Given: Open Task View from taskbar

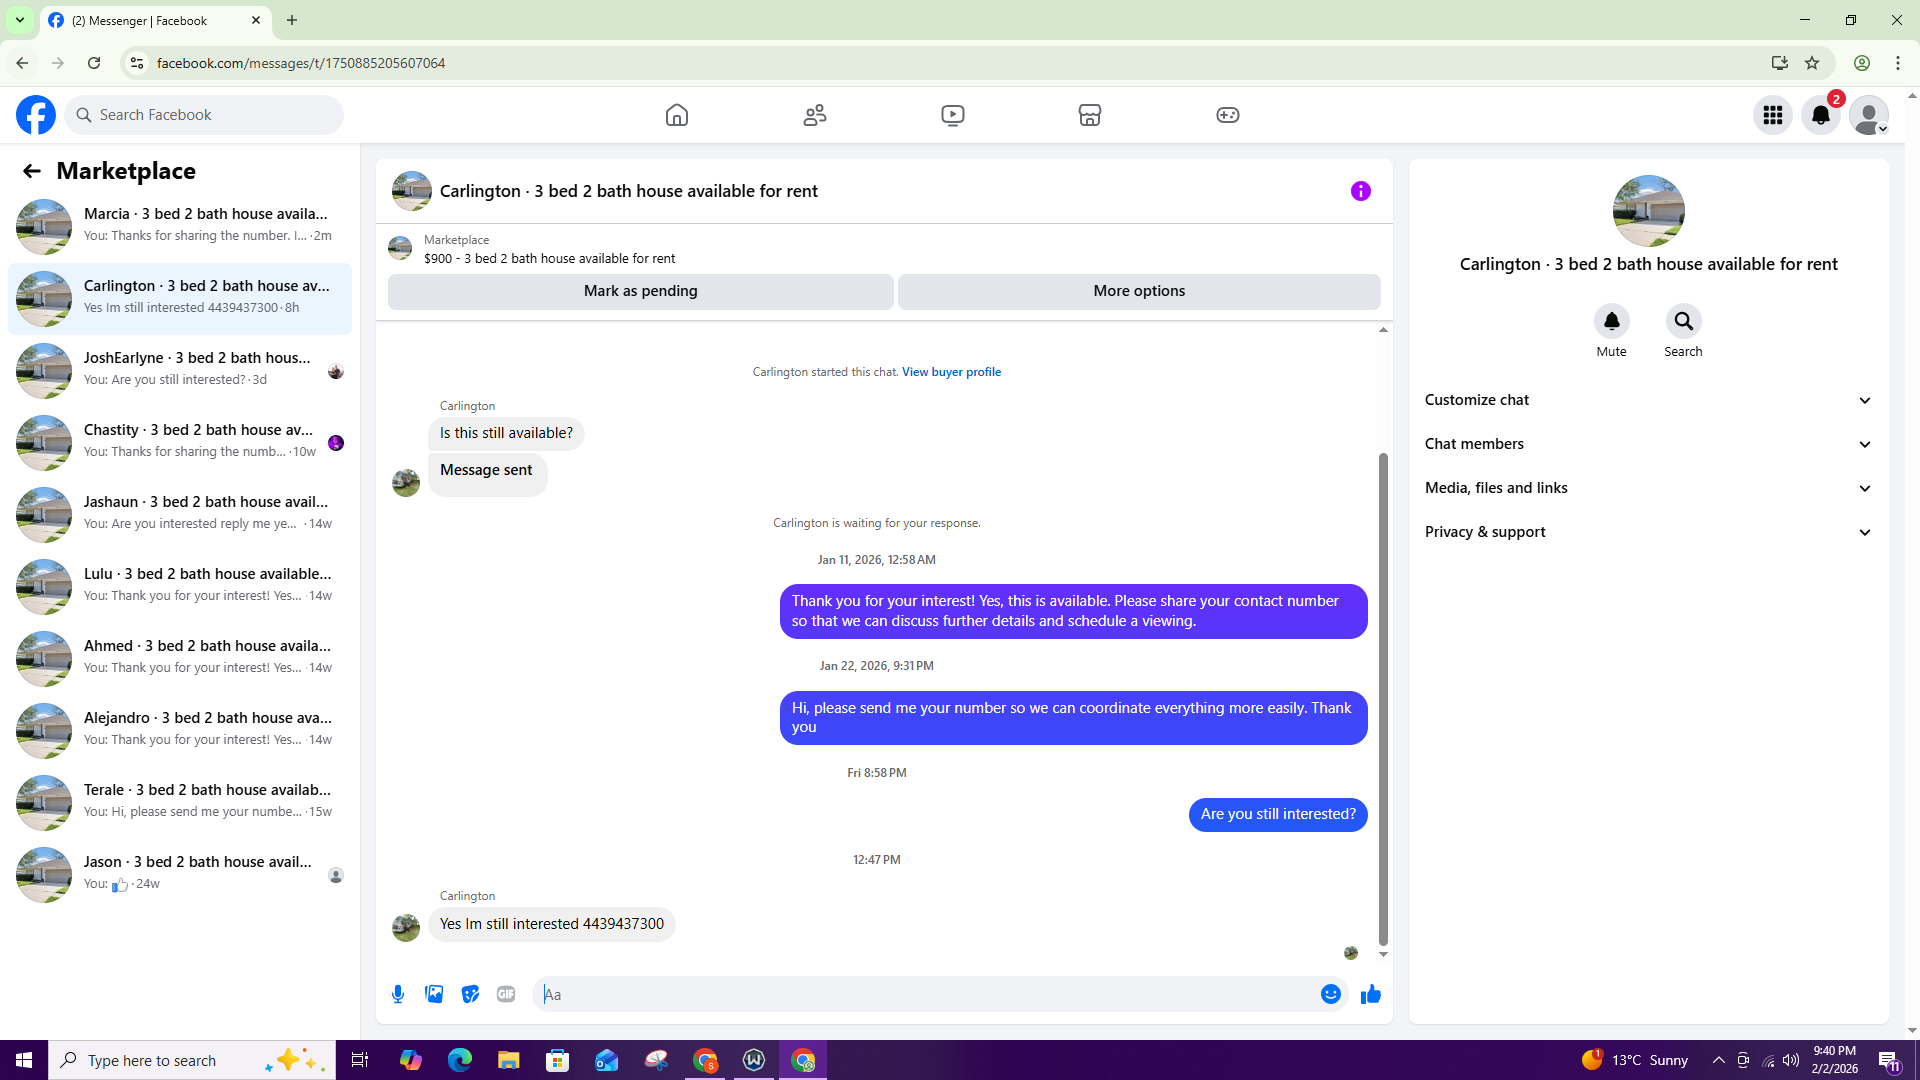Looking at the screenshot, I should (360, 1060).
